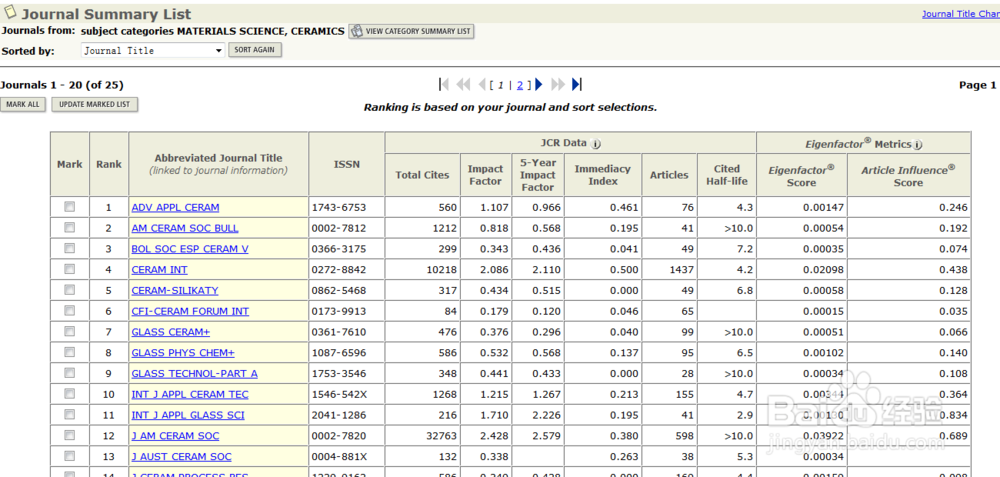Mark the J AM CERAM SOC checkbox
Screen dimensions: 1000x477
click(70, 436)
